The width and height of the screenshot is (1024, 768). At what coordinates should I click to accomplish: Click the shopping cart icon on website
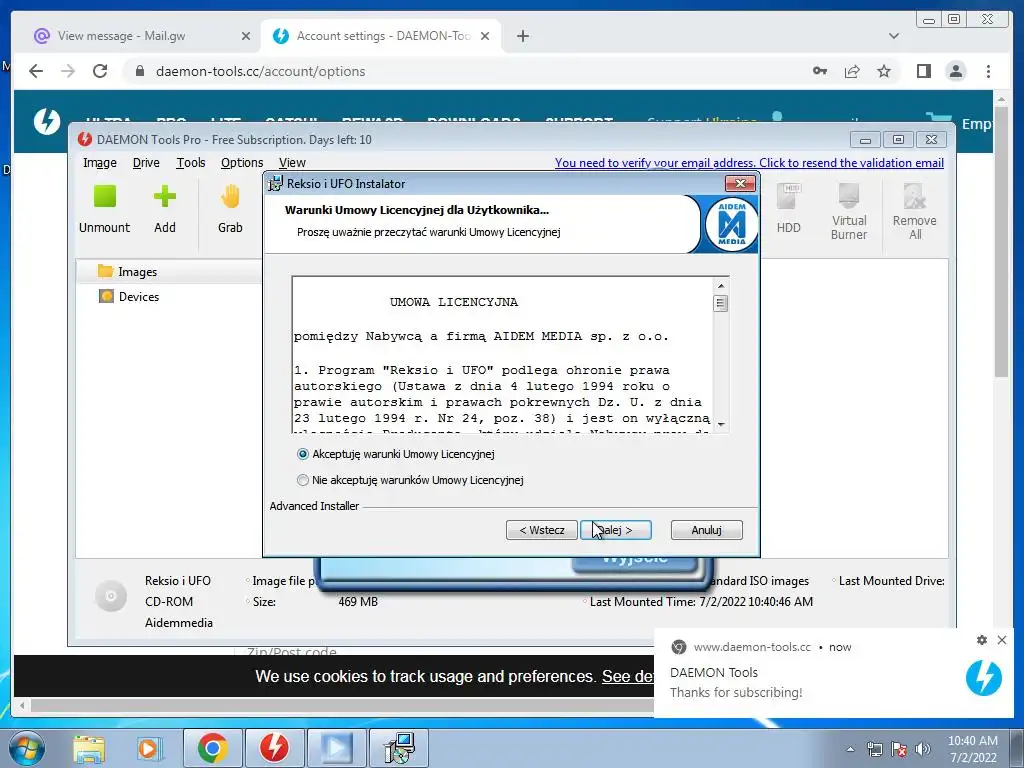click(x=938, y=121)
